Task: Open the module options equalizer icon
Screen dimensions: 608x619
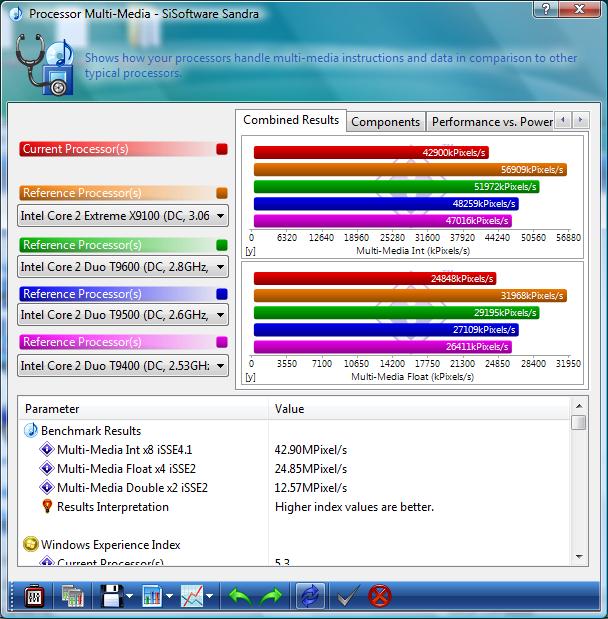Action: [x=34, y=596]
